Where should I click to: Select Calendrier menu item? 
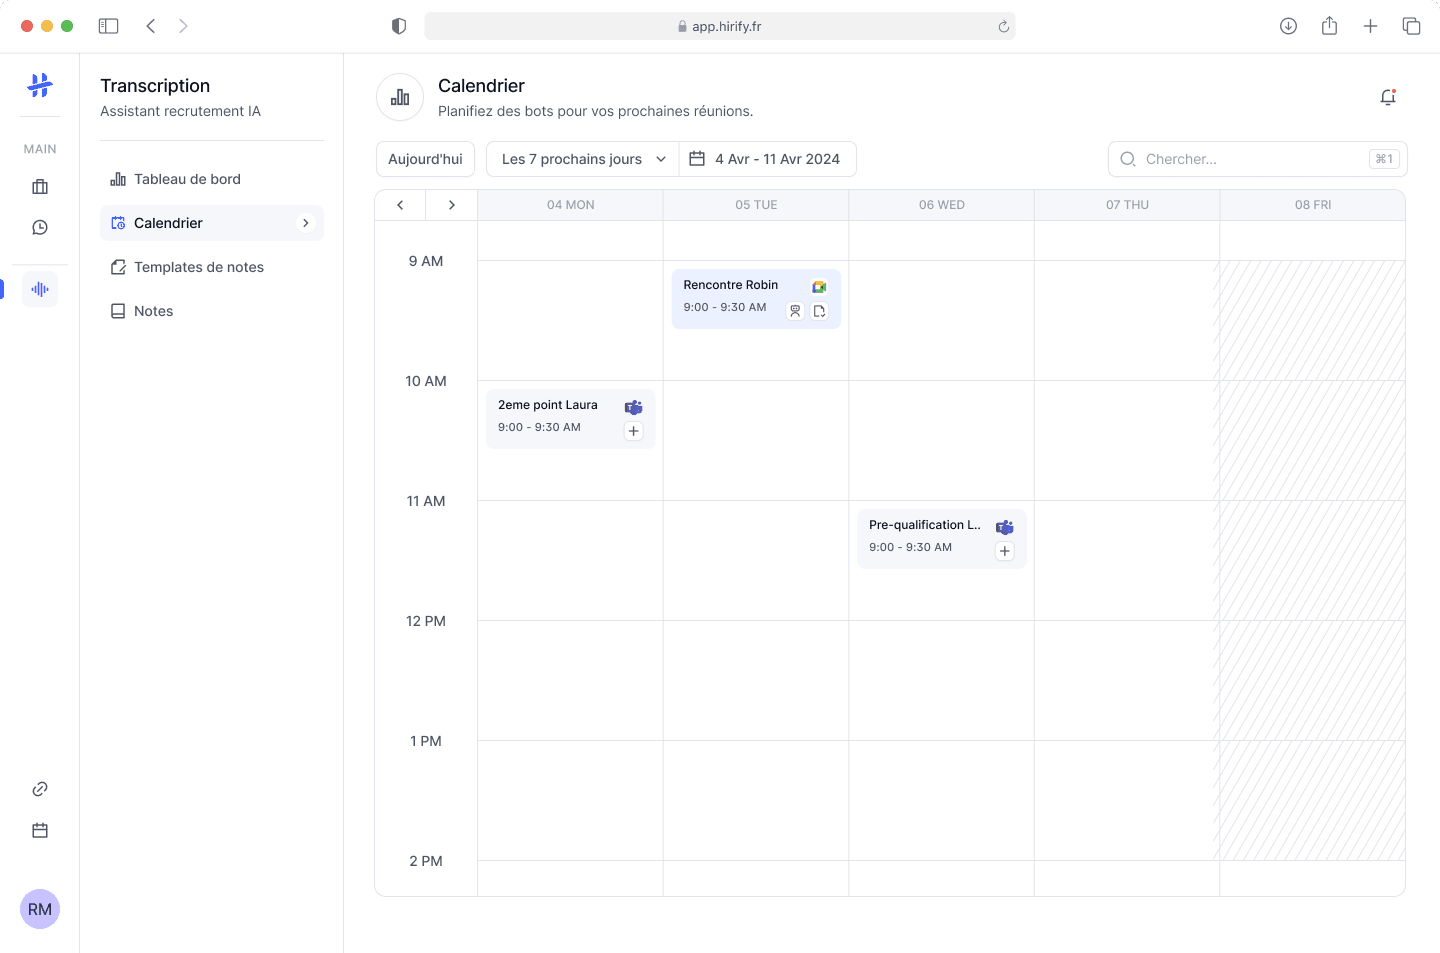point(212,223)
